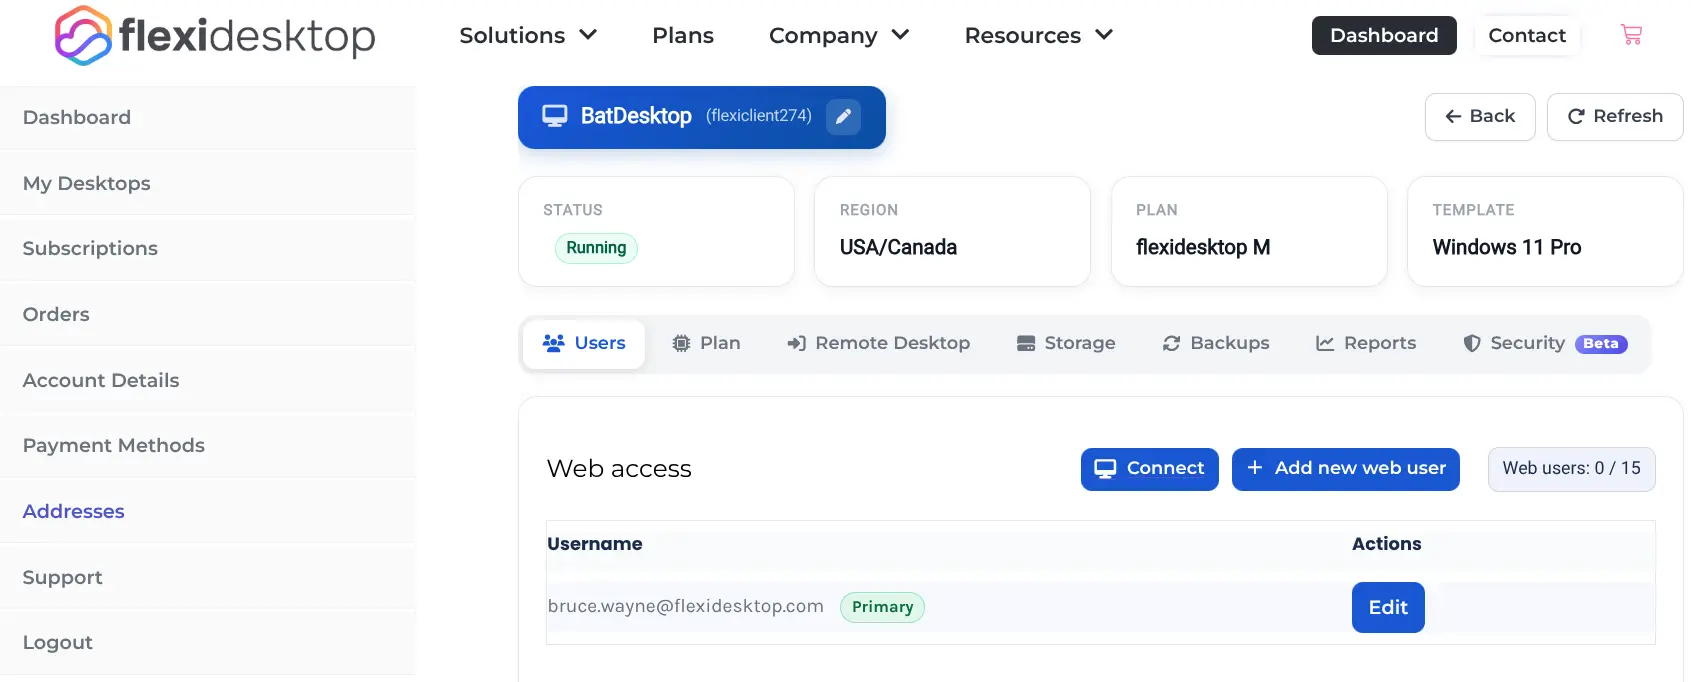Click the USA/Canada region value
This screenshot has height=682, width=1700.
898,247
